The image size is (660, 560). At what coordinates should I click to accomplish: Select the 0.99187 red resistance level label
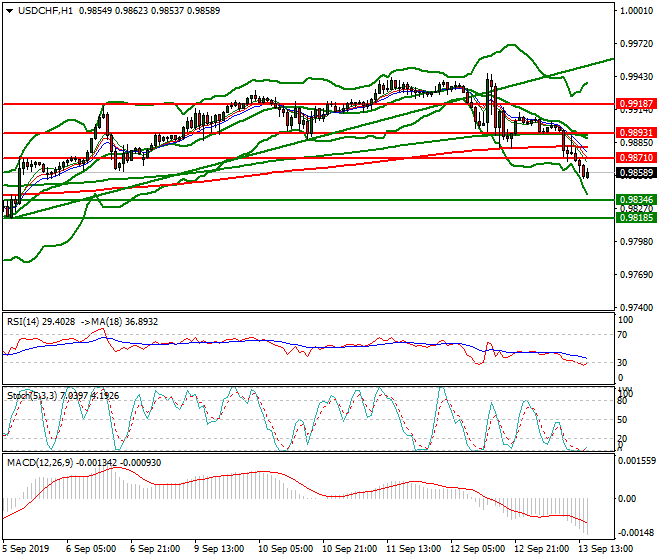coord(636,104)
